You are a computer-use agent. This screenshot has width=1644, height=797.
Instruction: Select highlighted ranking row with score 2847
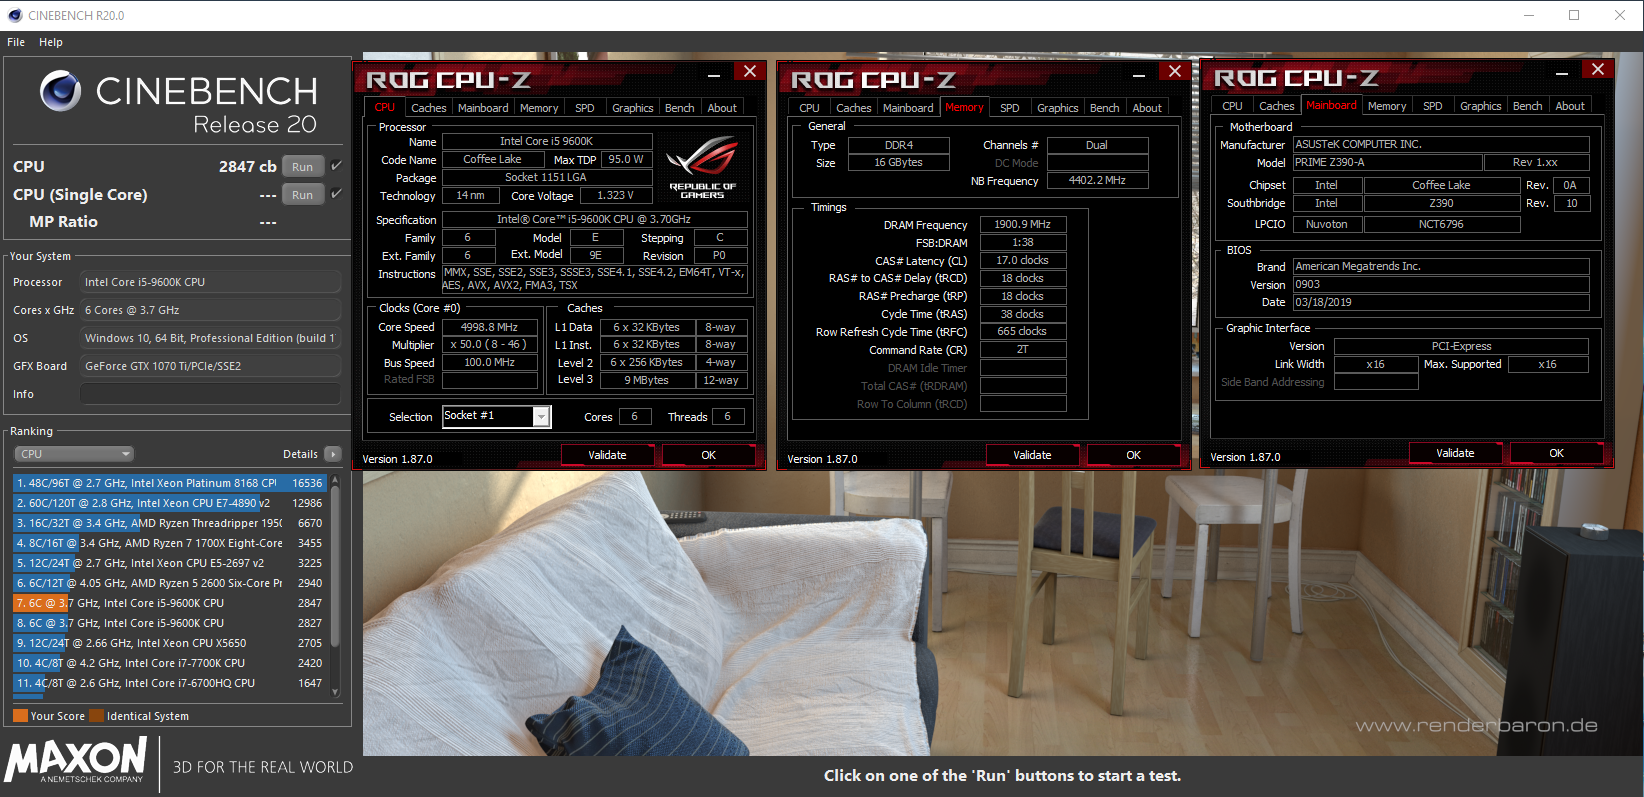point(170,603)
